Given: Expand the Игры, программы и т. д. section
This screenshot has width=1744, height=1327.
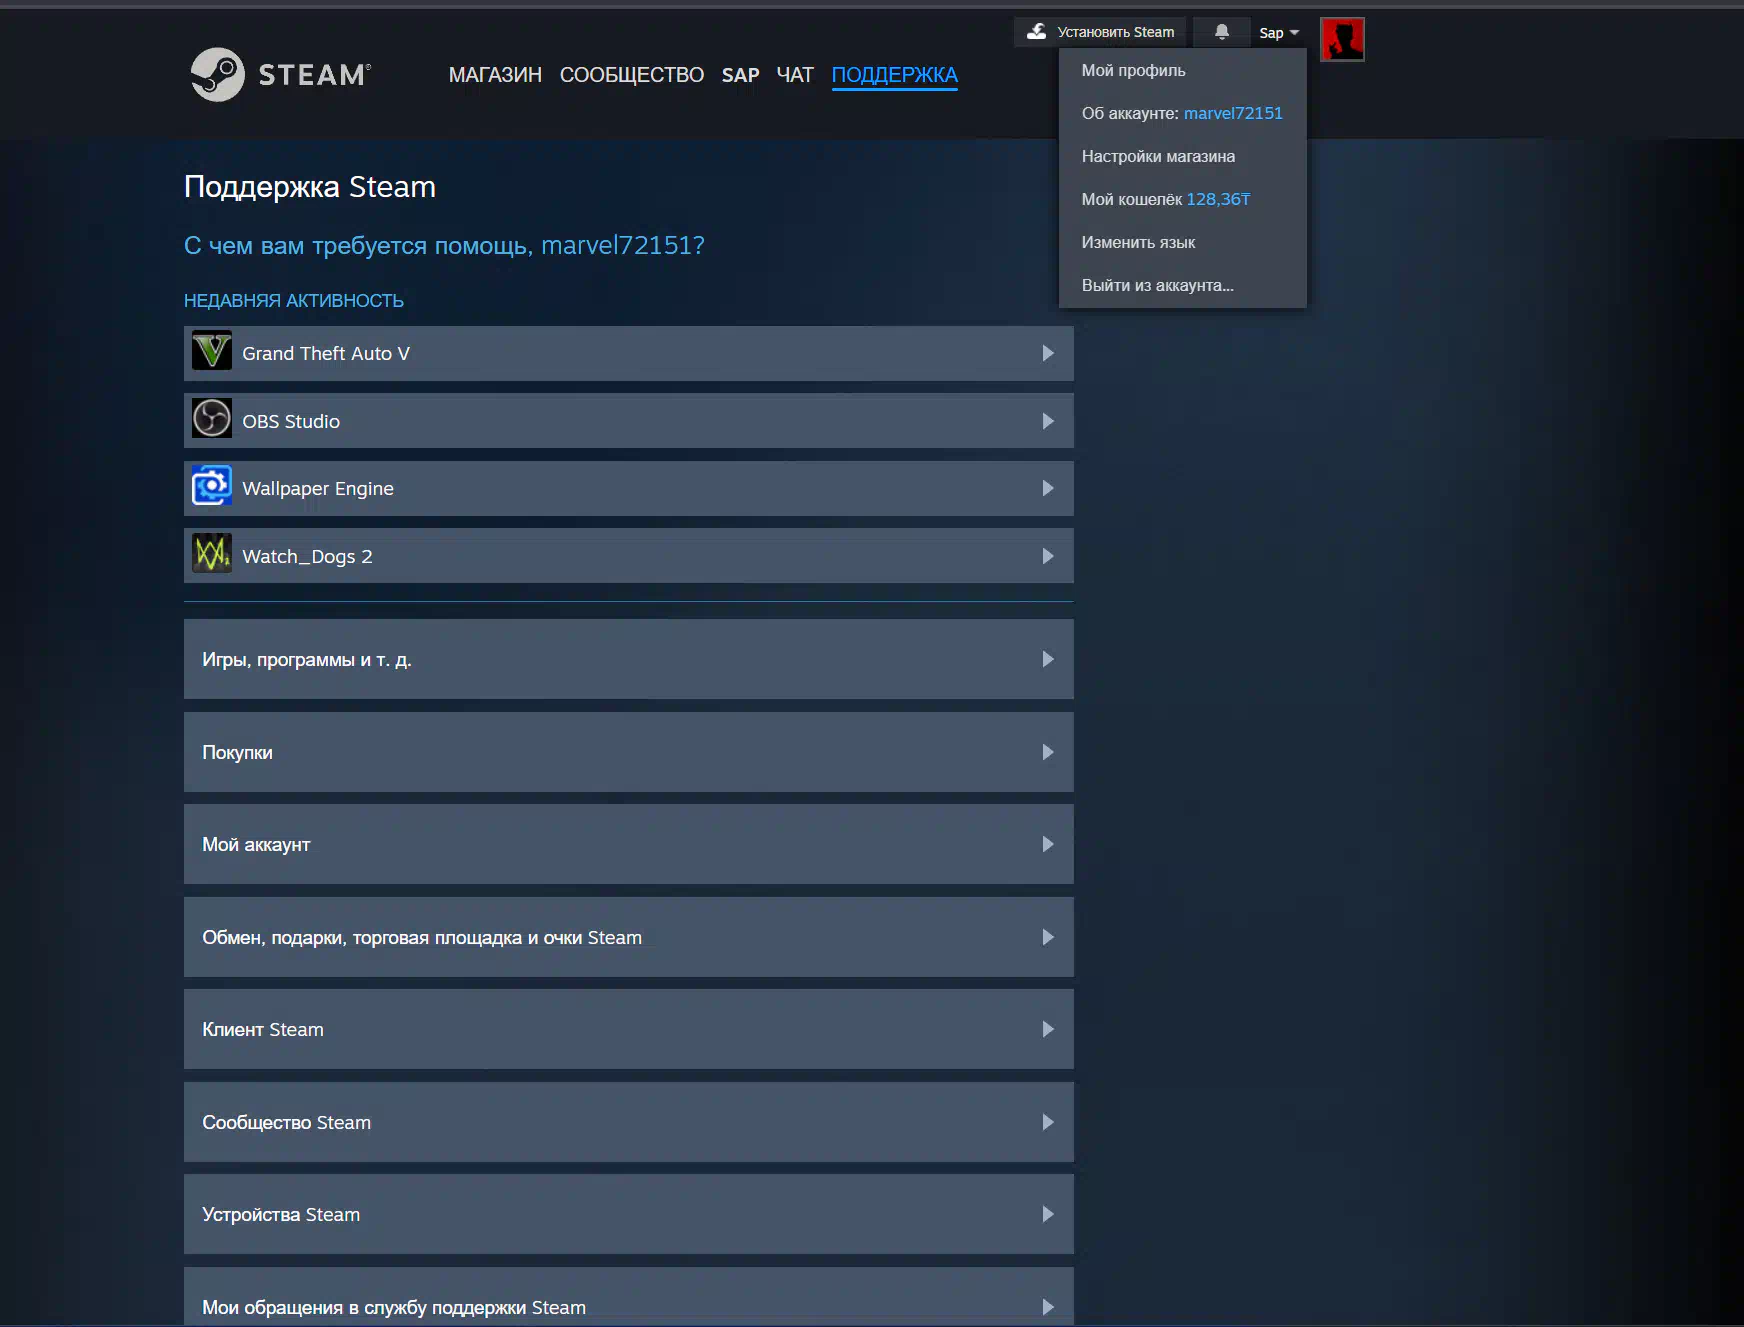Looking at the screenshot, I should tap(628, 659).
